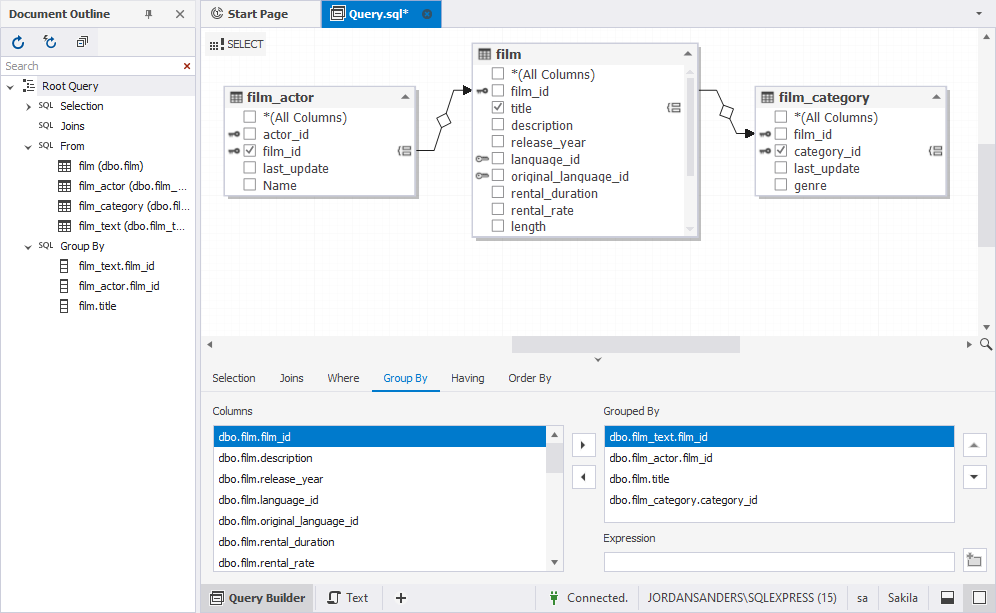Switch to the Text view
Viewport: 996px width, 613px height.
click(348, 598)
